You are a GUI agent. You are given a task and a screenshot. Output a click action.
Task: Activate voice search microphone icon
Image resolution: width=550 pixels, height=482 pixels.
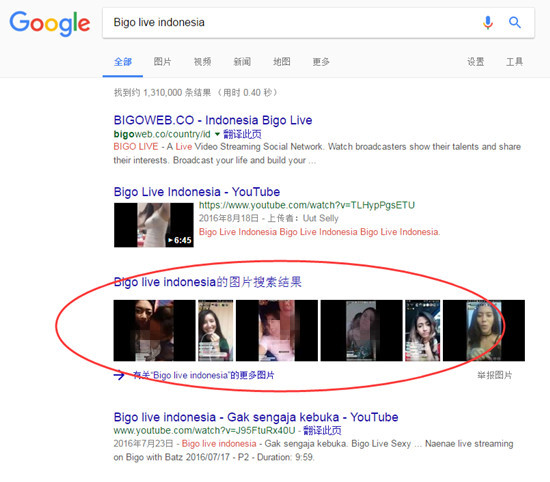(488, 22)
